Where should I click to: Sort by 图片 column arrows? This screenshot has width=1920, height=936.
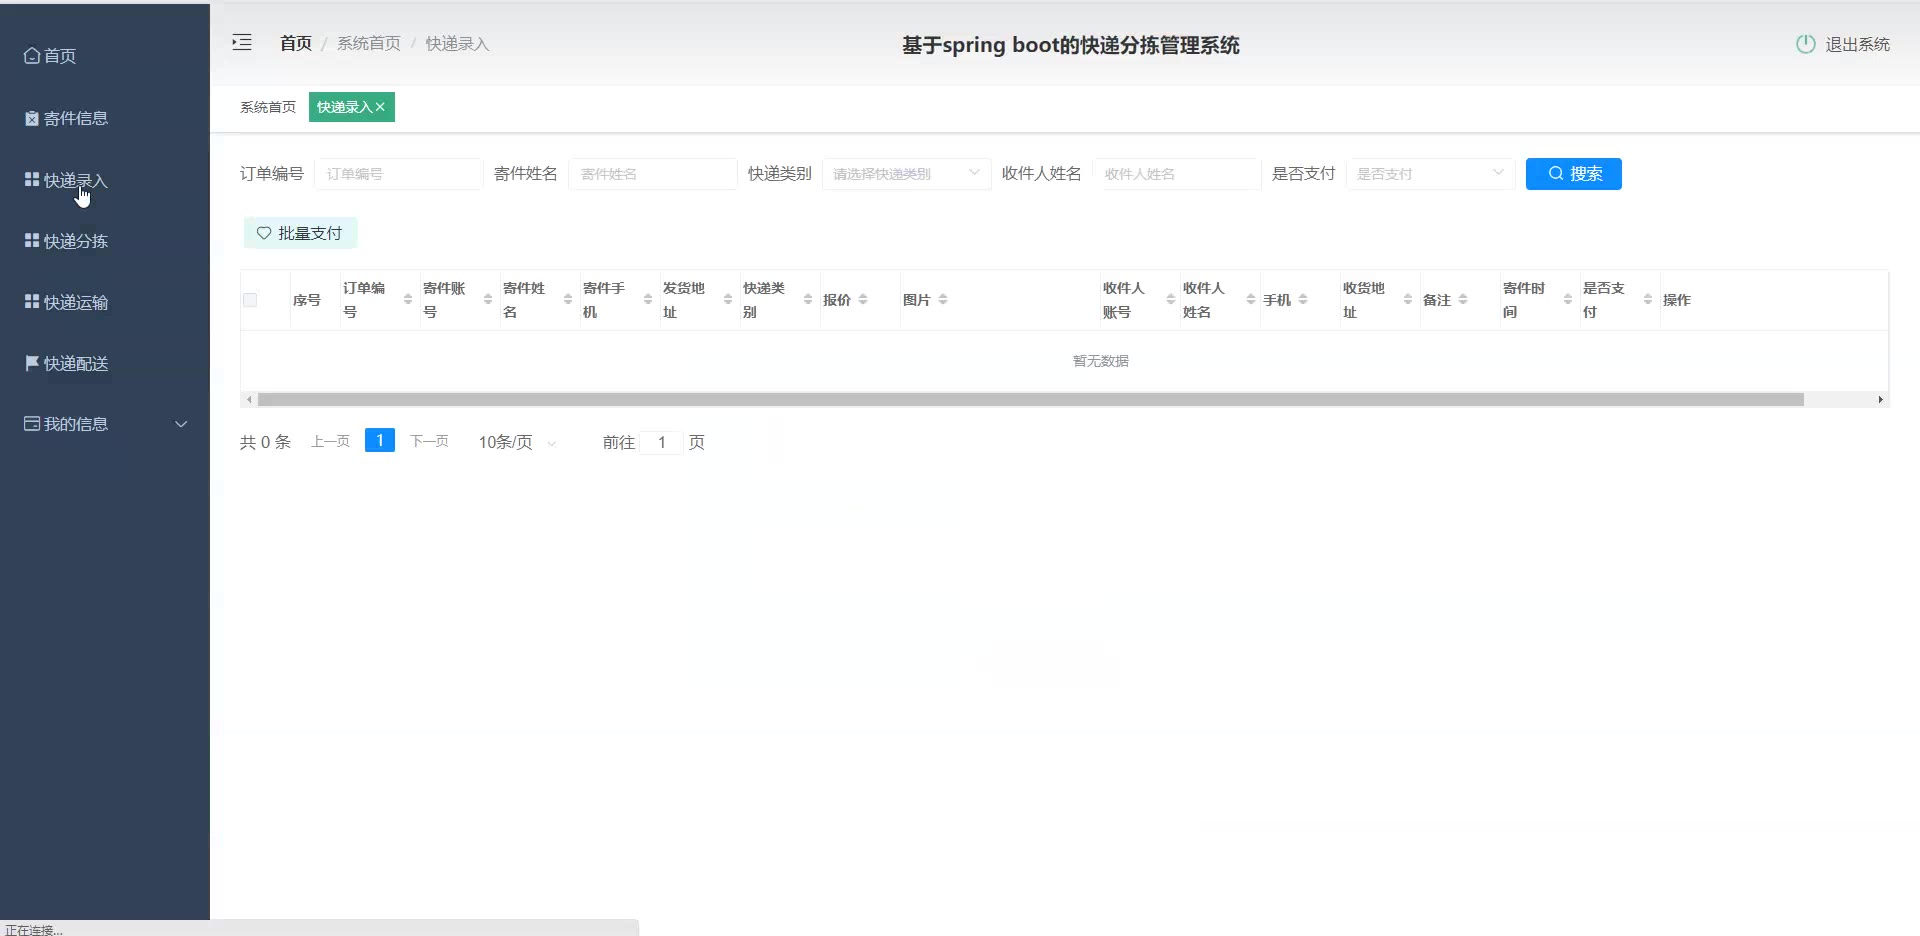tap(943, 300)
